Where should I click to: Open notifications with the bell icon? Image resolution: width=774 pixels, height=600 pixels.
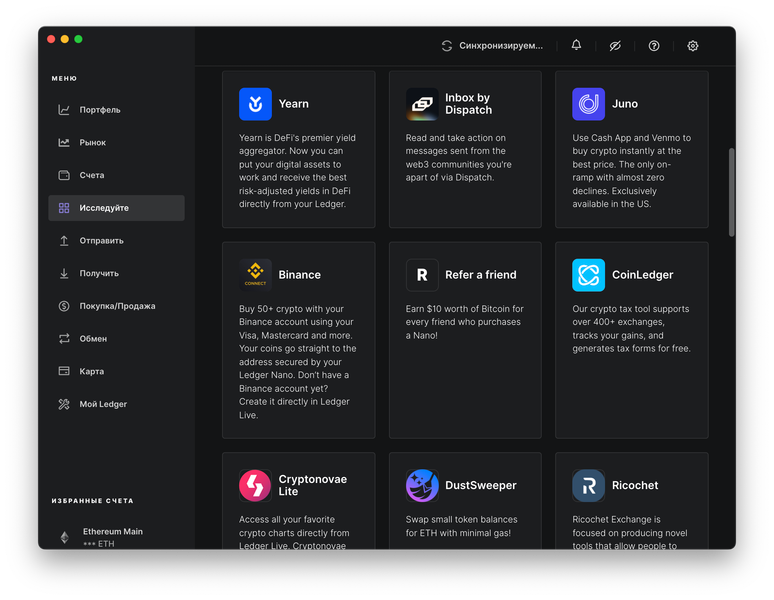pyautogui.click(x=576, y=45)
